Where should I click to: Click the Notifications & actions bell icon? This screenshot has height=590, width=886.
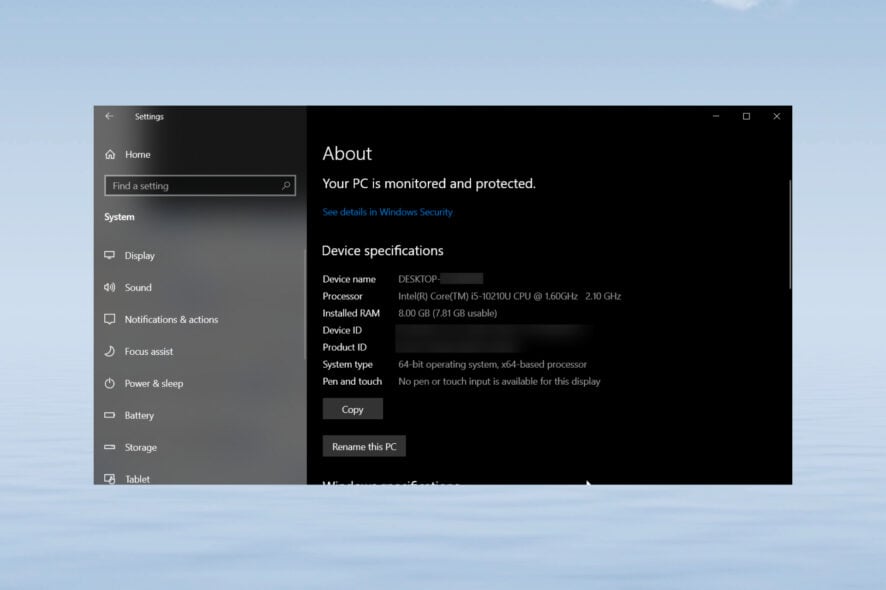109,319
